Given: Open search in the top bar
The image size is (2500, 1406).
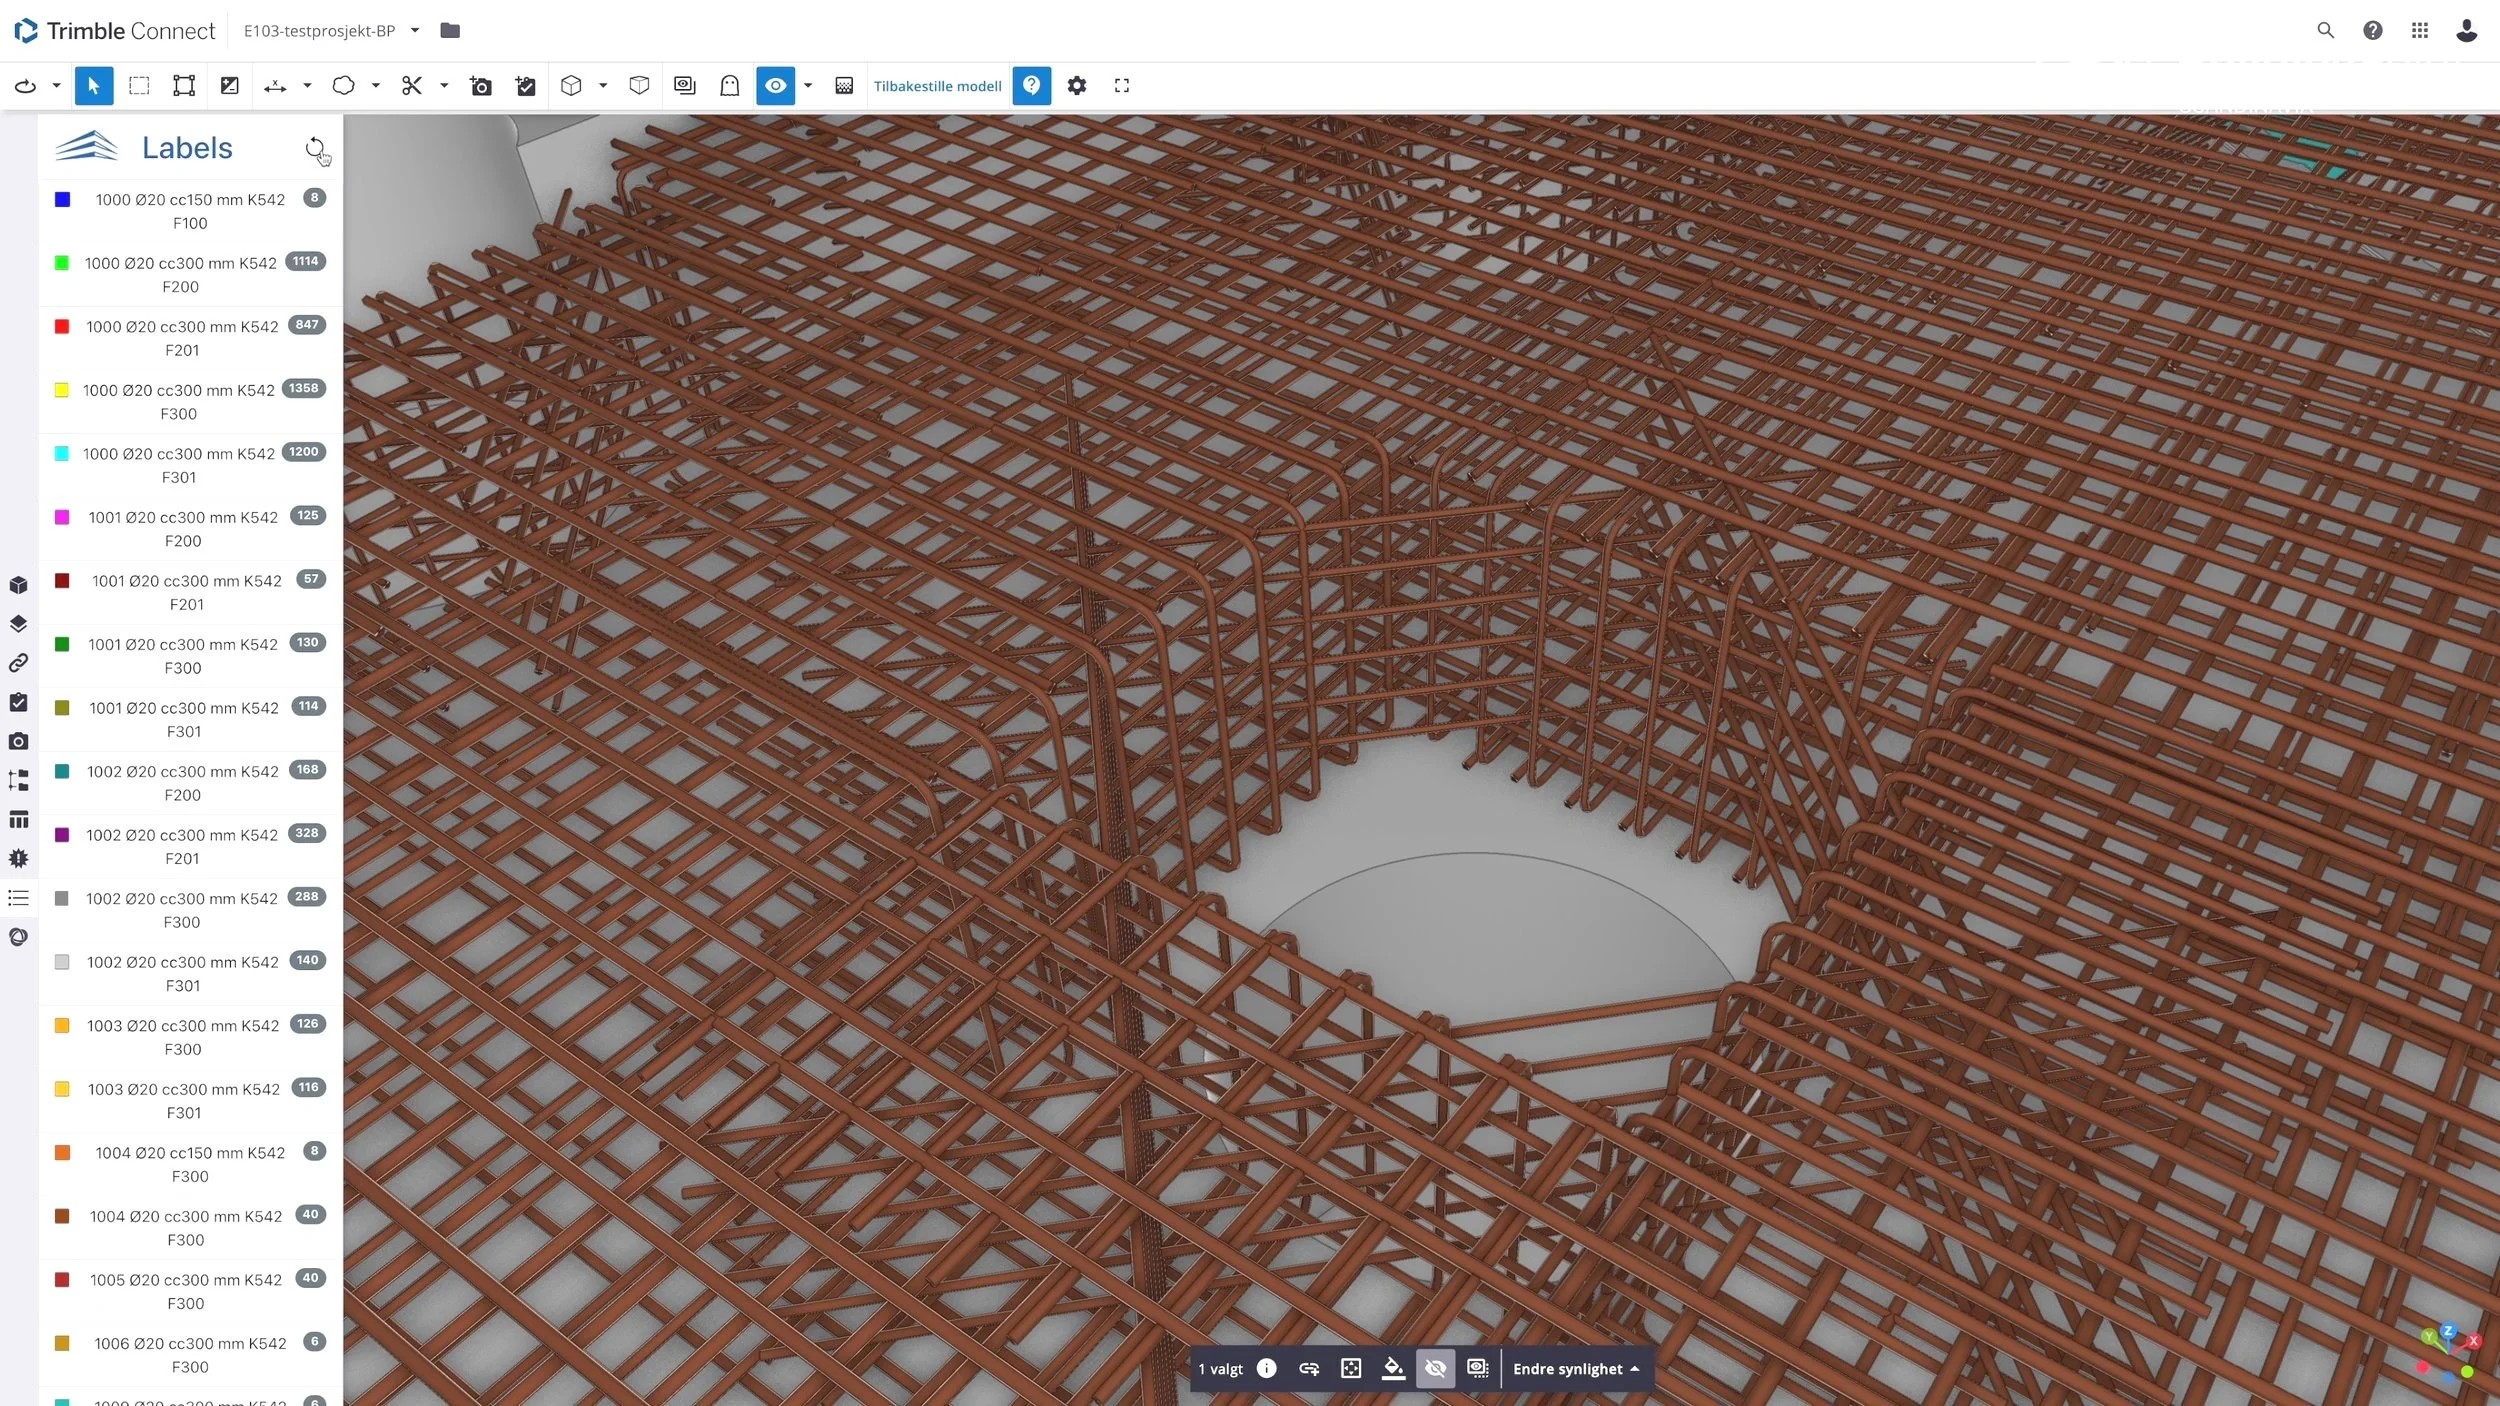Looking at the screenshot, I should point(2326,31).
